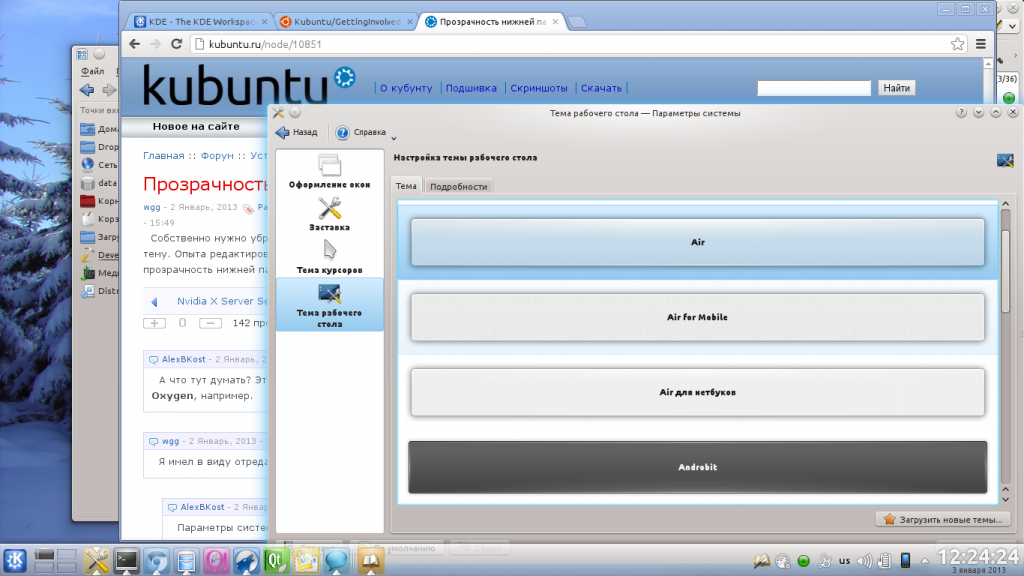This screenshot has width=1024, height=576.
Task: Open the Заставка settings module
Action: (329, 214)
